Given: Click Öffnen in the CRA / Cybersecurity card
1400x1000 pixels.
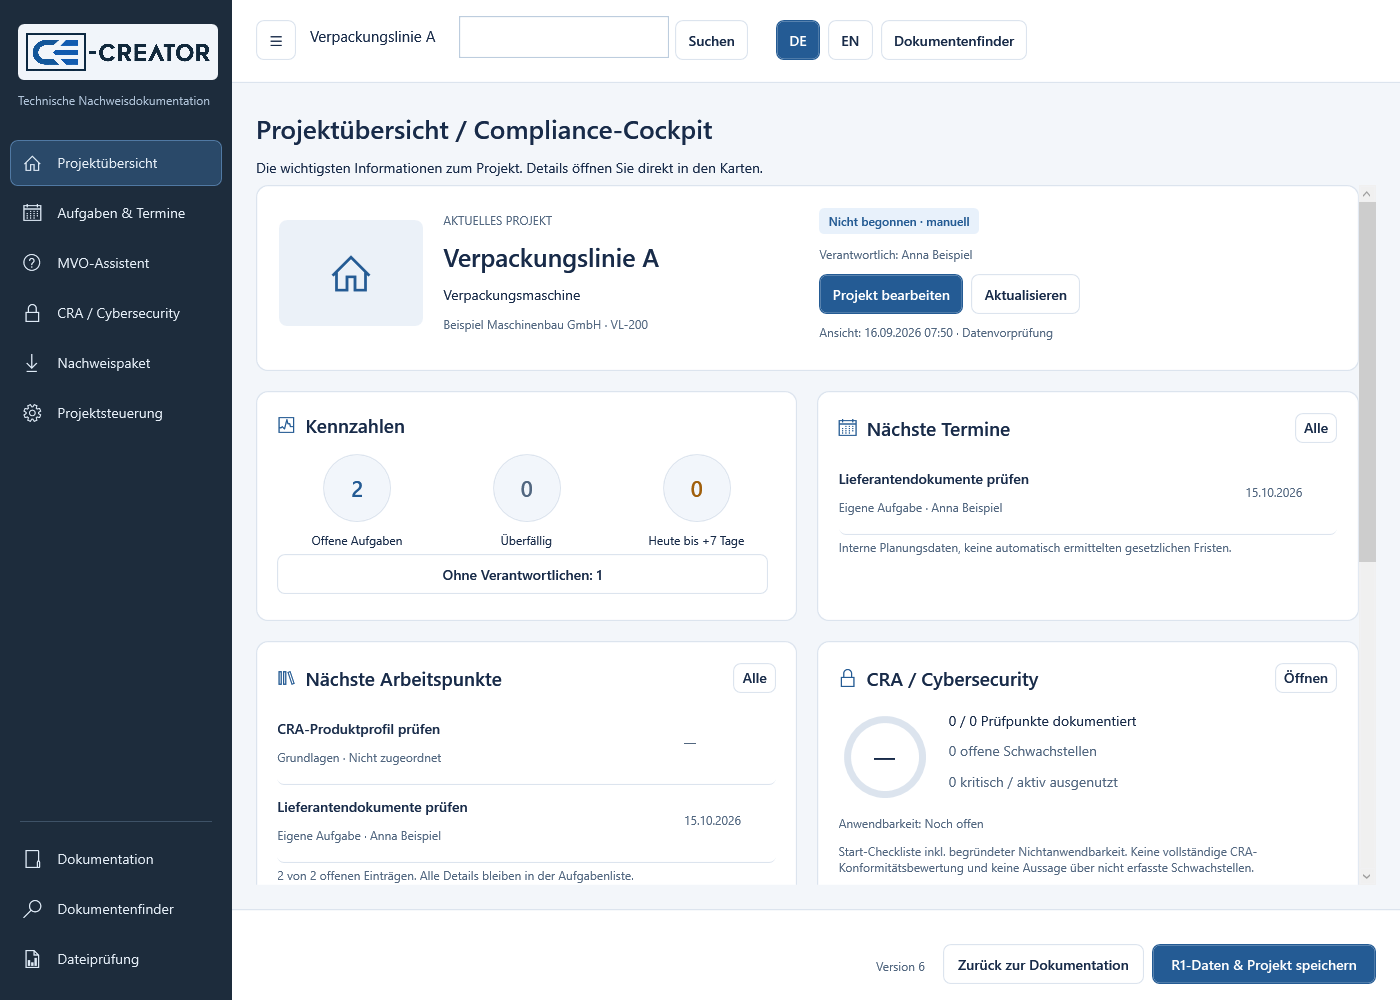Looking at the screenshot, I should tap(1306, 678).
